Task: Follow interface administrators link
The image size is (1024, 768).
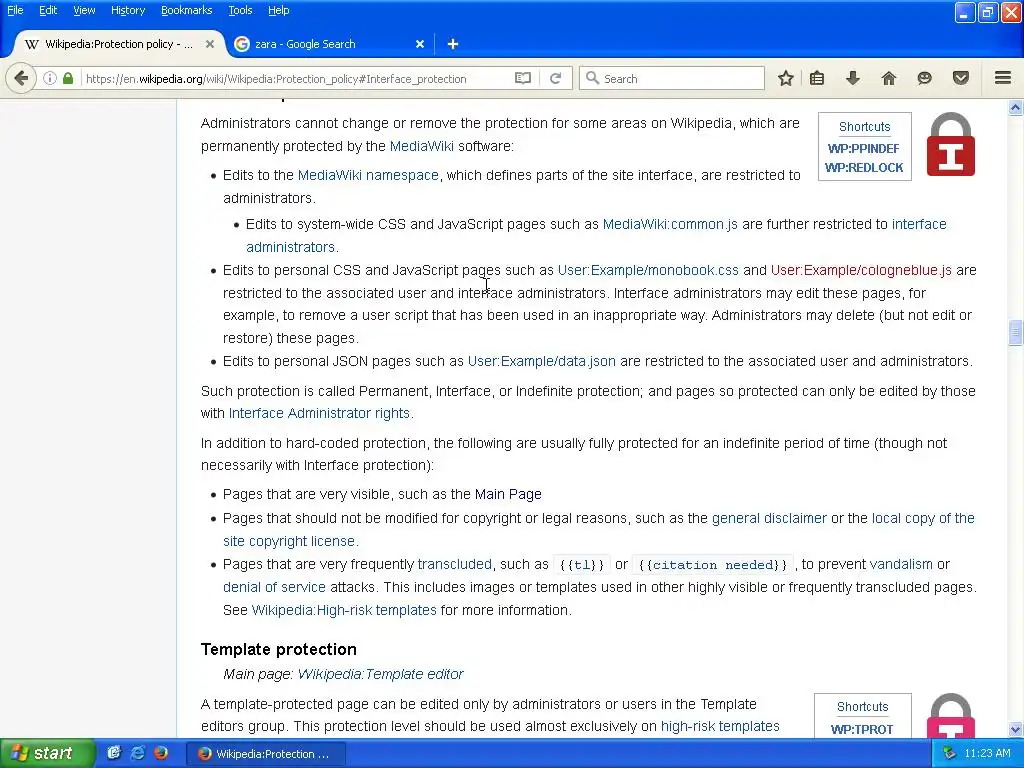Action: [x=919, y=224]
